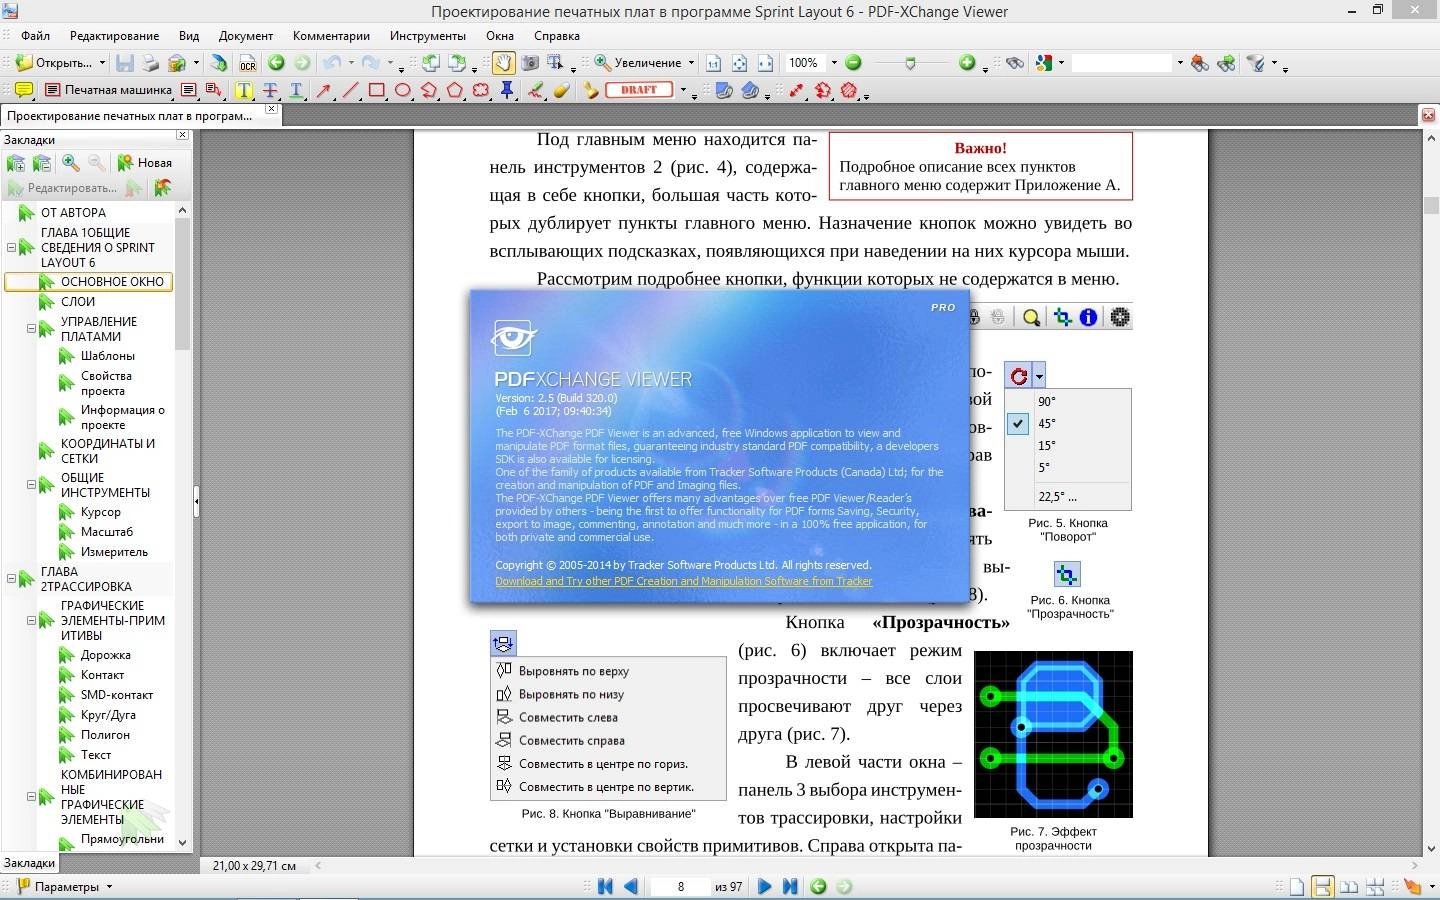
Task: Adjust the zoom slider handle in toolbar
Action: [909, 63]
